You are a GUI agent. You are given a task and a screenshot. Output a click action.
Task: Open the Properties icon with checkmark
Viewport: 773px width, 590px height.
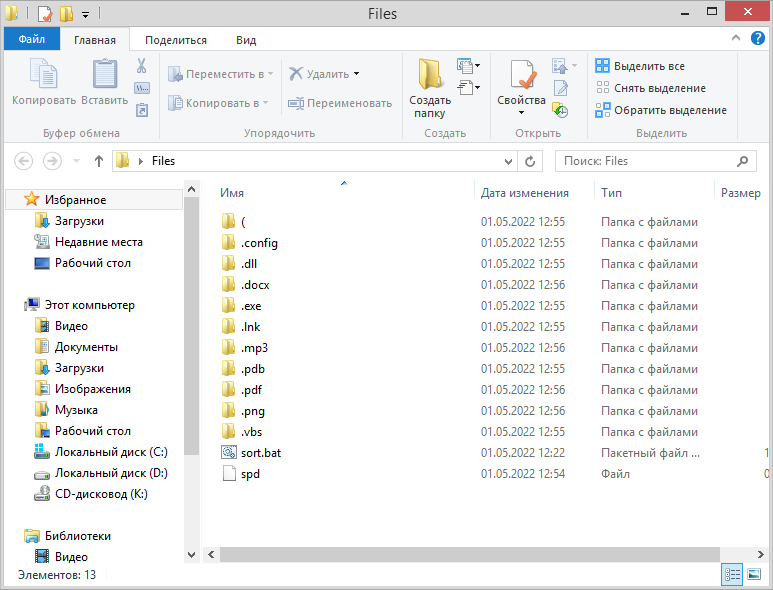(523, 74)
